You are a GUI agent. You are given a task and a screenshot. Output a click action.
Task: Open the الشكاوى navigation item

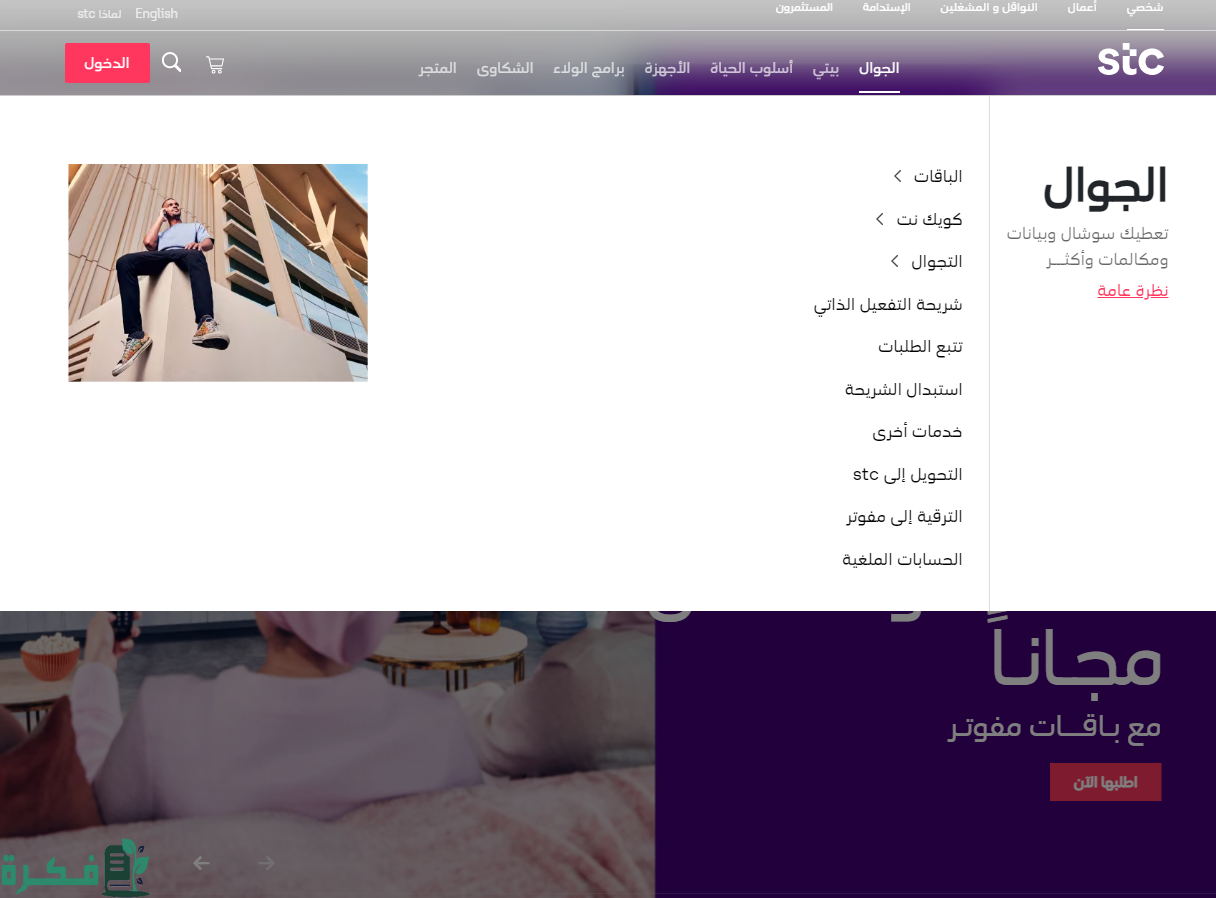pyautogui.click(x=505, y=68)
